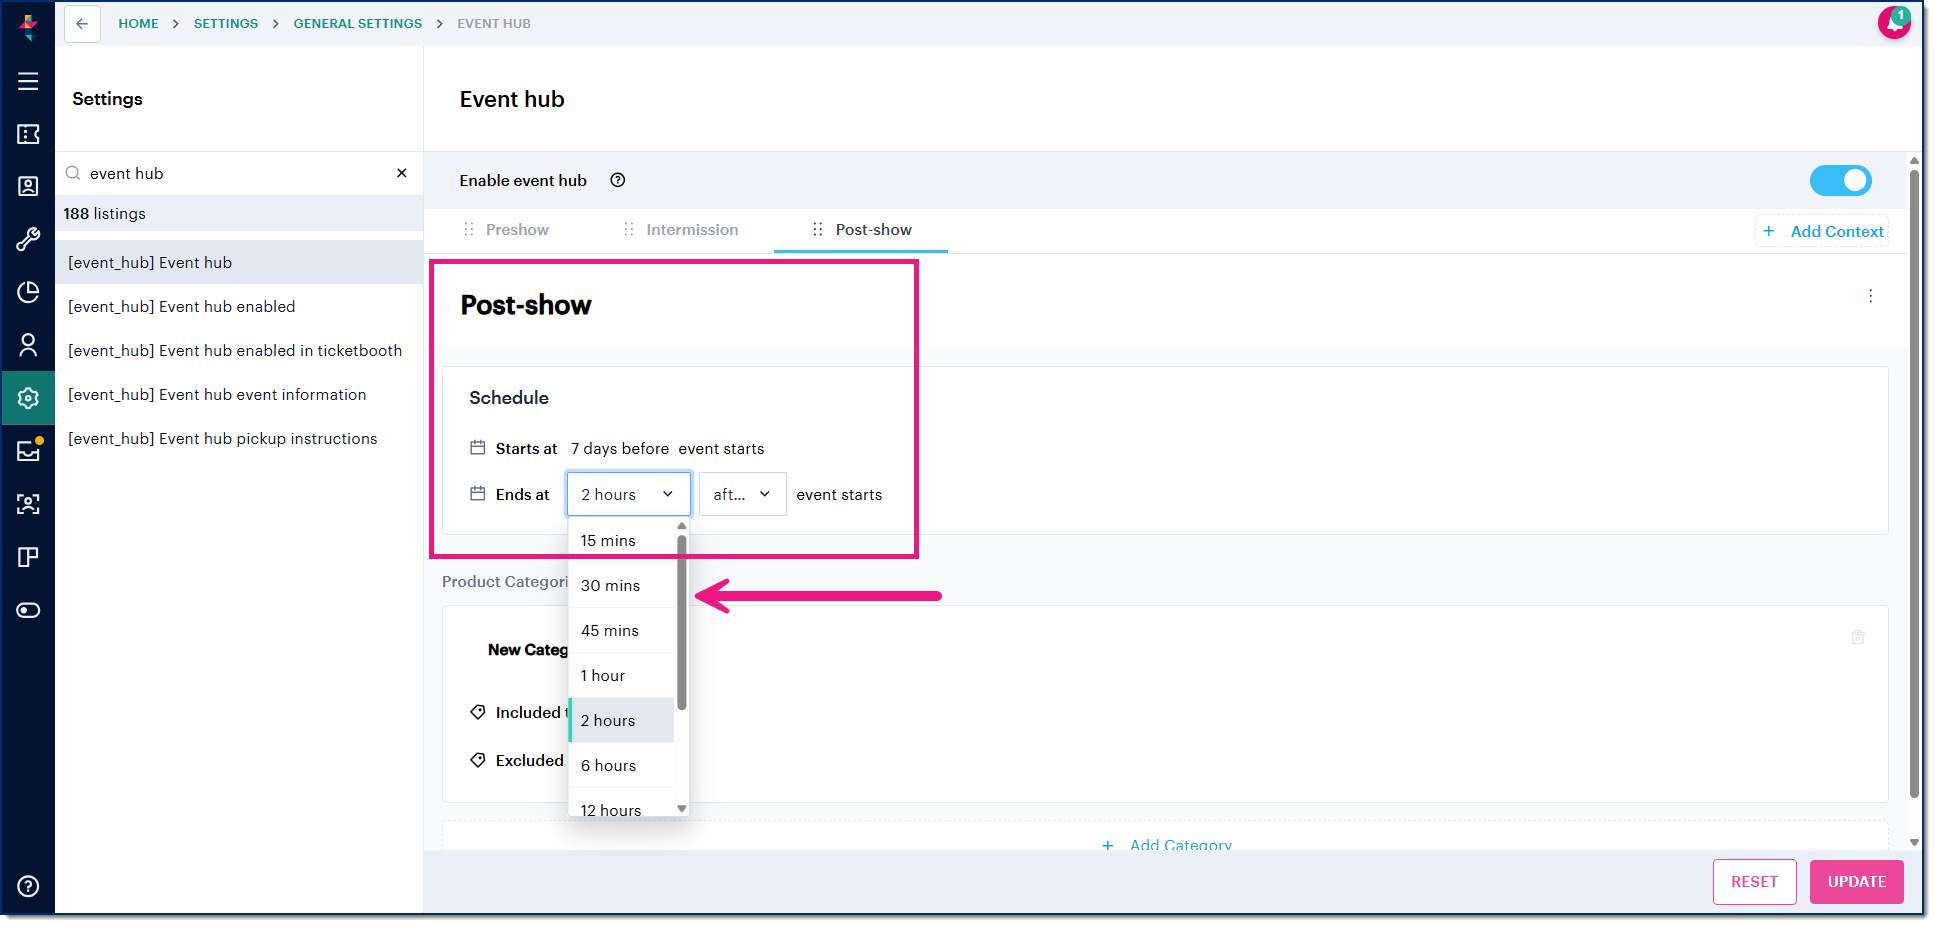
Task: Open the person profile icon in sidebar
Action: [x=28, y=345]
